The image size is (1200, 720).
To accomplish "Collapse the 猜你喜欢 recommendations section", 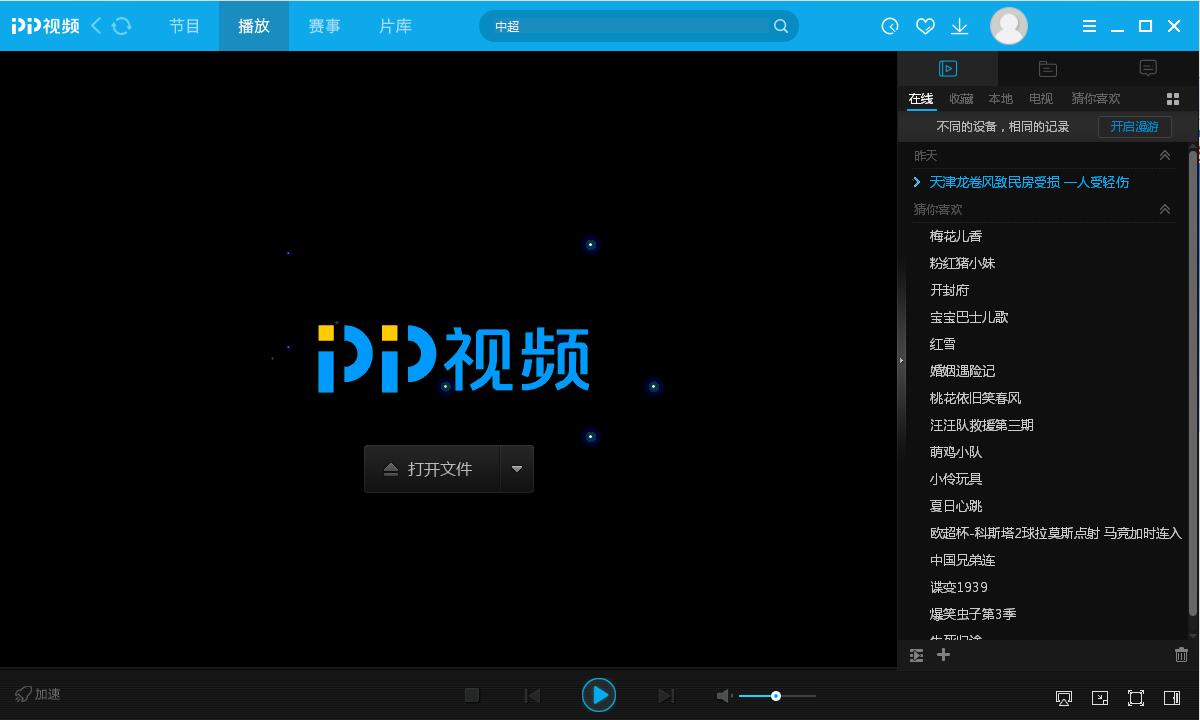I will click(1164, 209).
